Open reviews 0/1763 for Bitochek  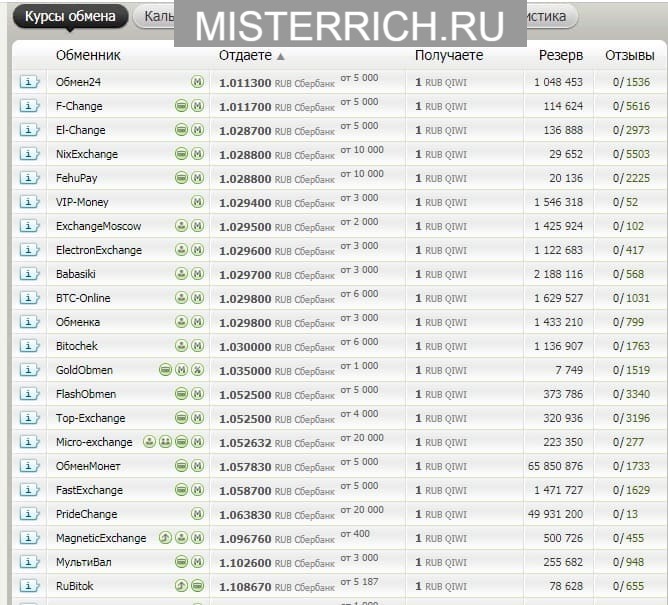(x=631, y=346)
